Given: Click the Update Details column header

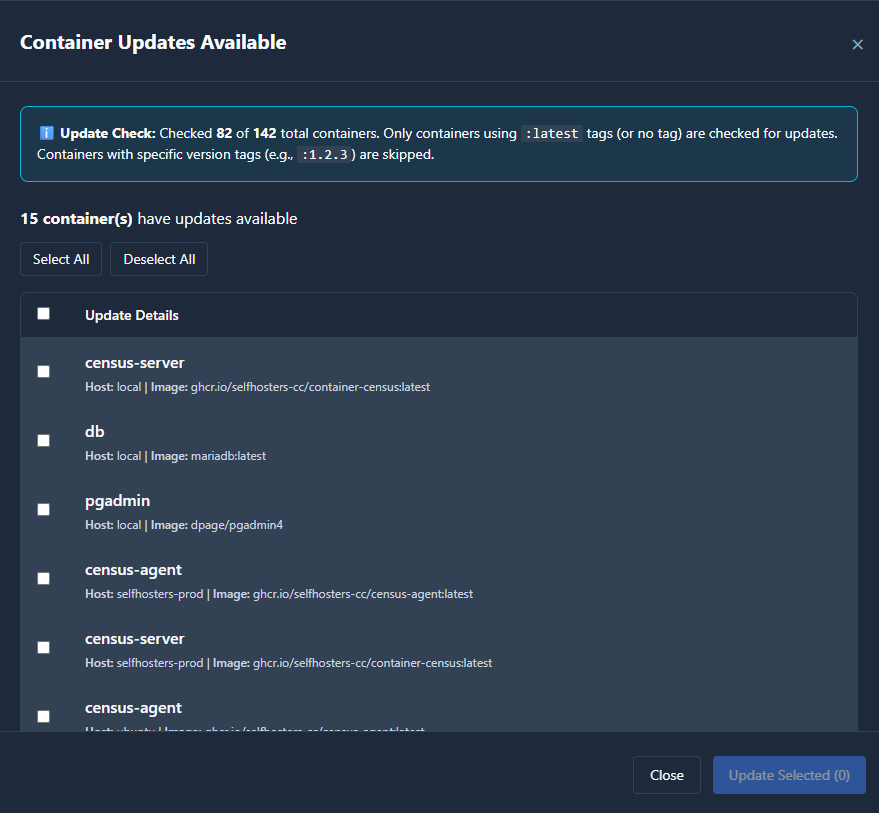Looking at the screenshot, I should click(x=132, y=315).
